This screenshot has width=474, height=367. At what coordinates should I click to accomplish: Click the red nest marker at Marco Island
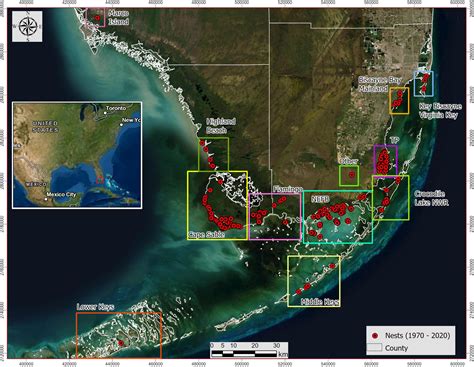(x=97, y=18)
